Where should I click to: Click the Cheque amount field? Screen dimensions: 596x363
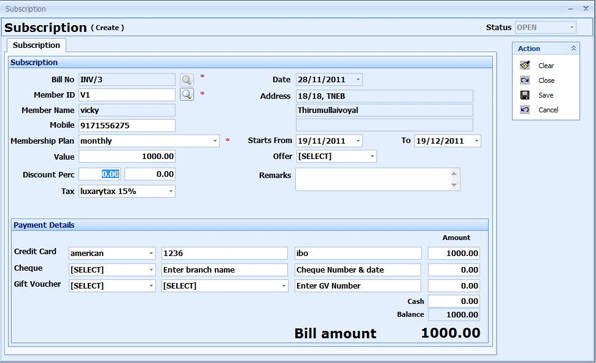(454, 270)
